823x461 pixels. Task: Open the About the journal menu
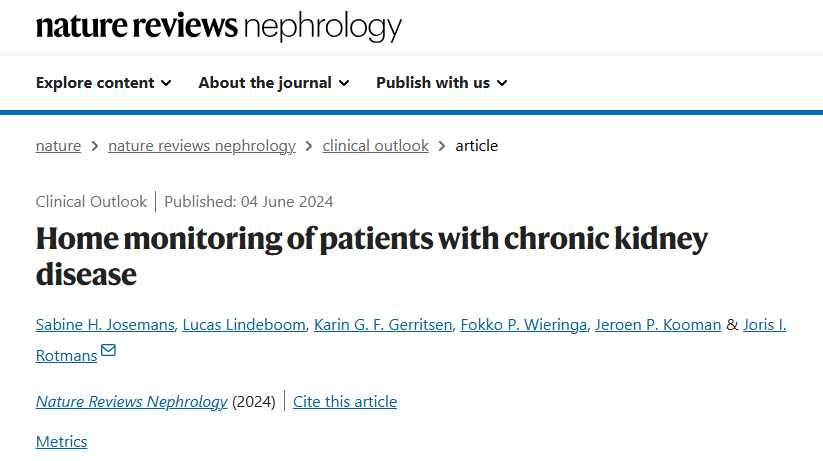[x=273, y=83]
